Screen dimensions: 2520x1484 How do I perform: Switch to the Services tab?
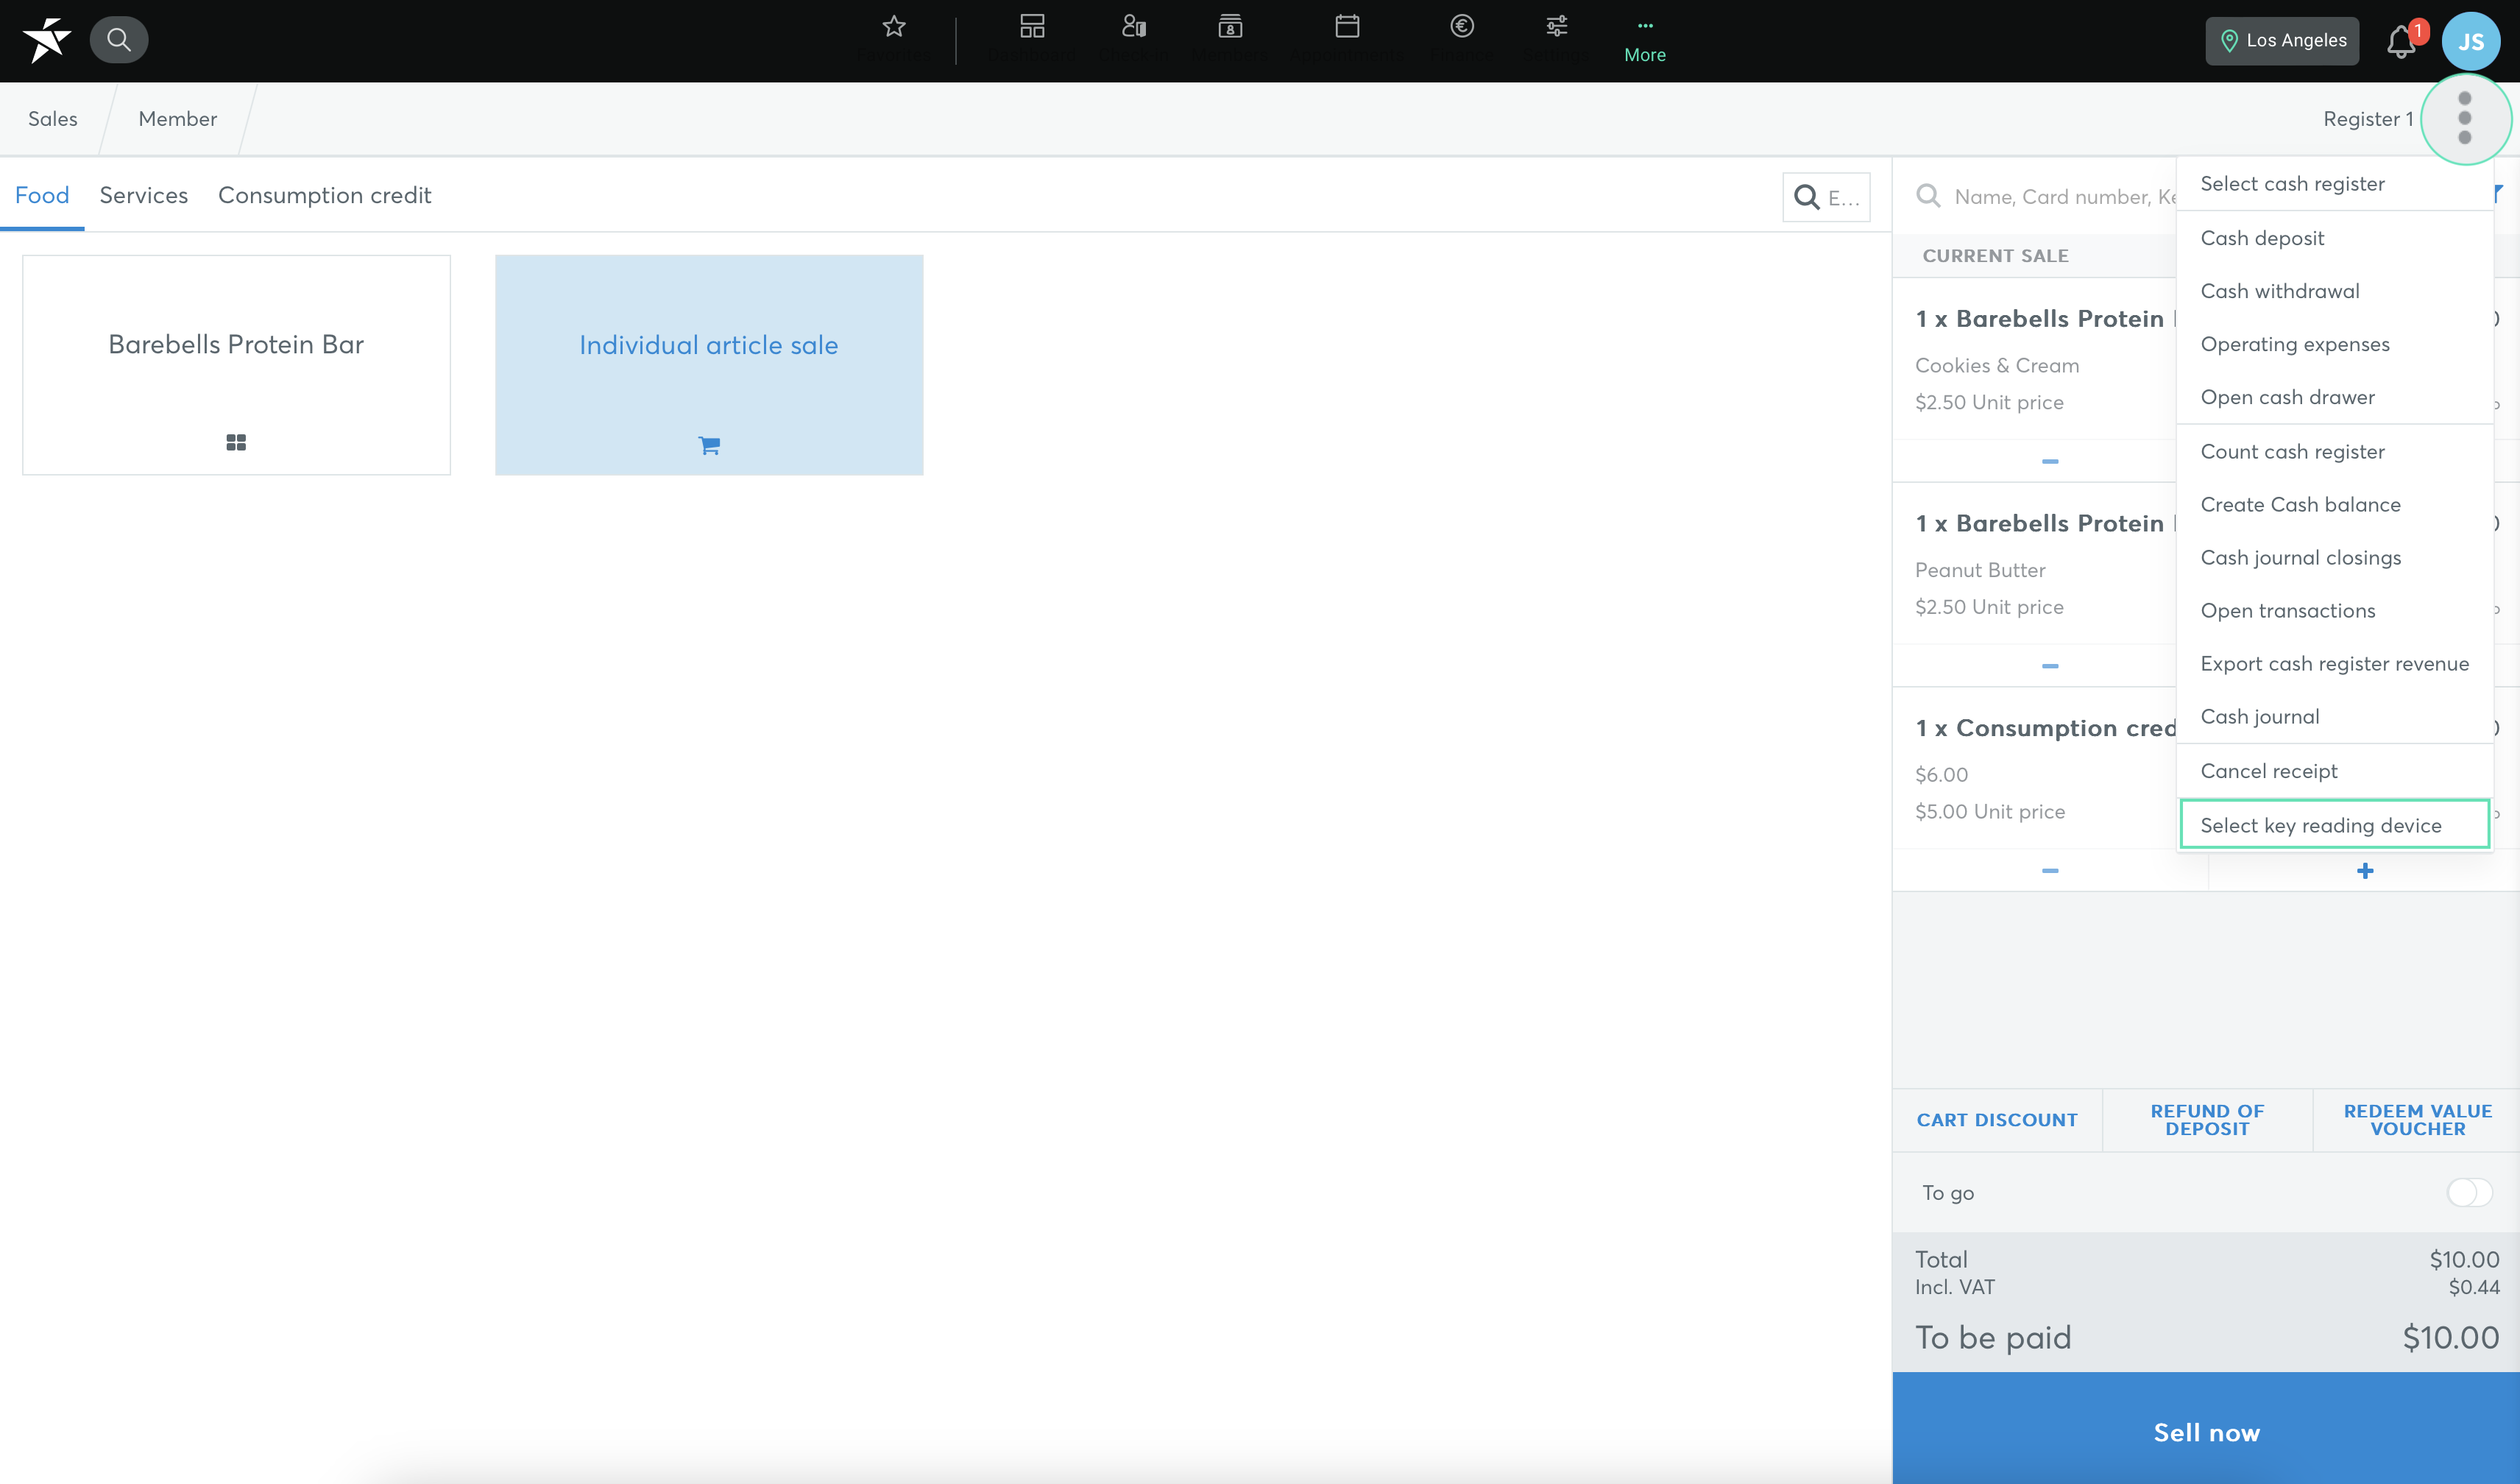coord(144,195)
